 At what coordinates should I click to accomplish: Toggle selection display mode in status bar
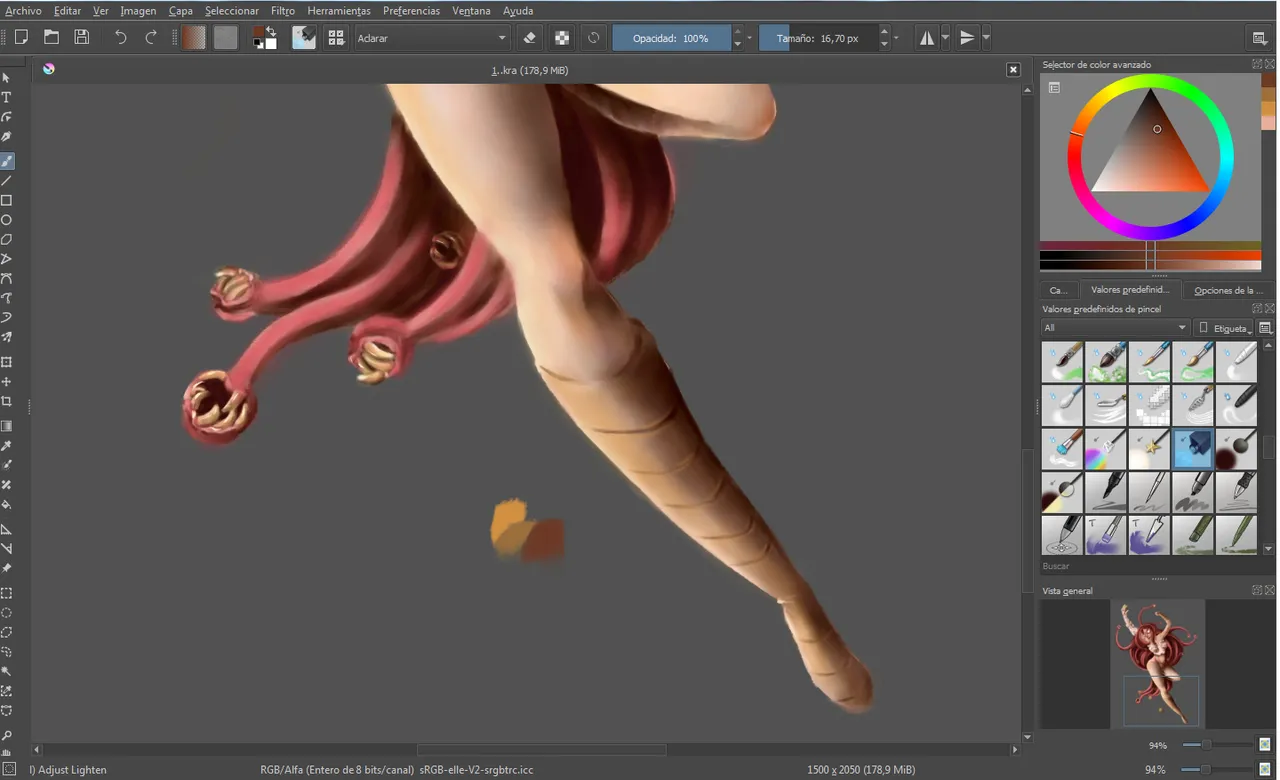(x=10, y=770)
